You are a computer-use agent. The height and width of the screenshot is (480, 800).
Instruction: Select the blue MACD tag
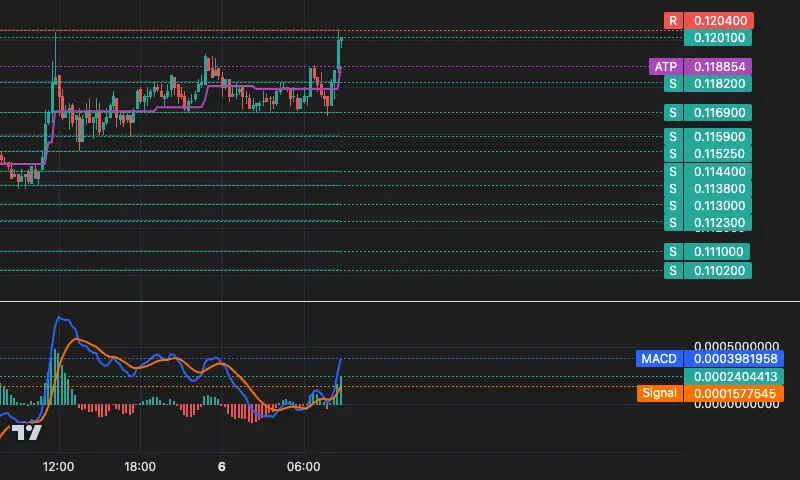coord(659,359)
